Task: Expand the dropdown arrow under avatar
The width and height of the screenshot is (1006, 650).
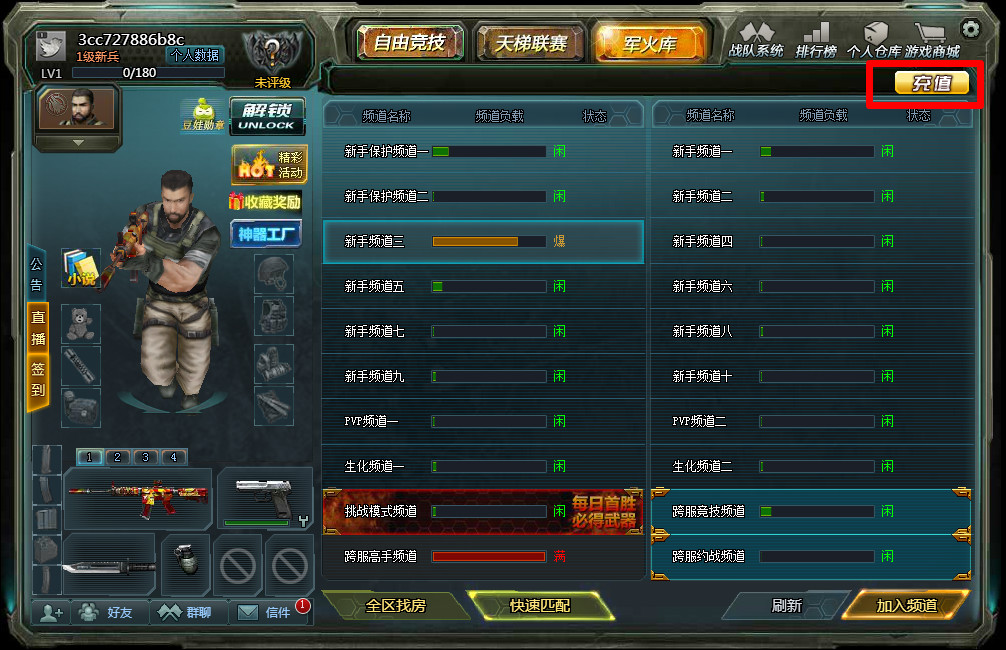Action: 78,142
